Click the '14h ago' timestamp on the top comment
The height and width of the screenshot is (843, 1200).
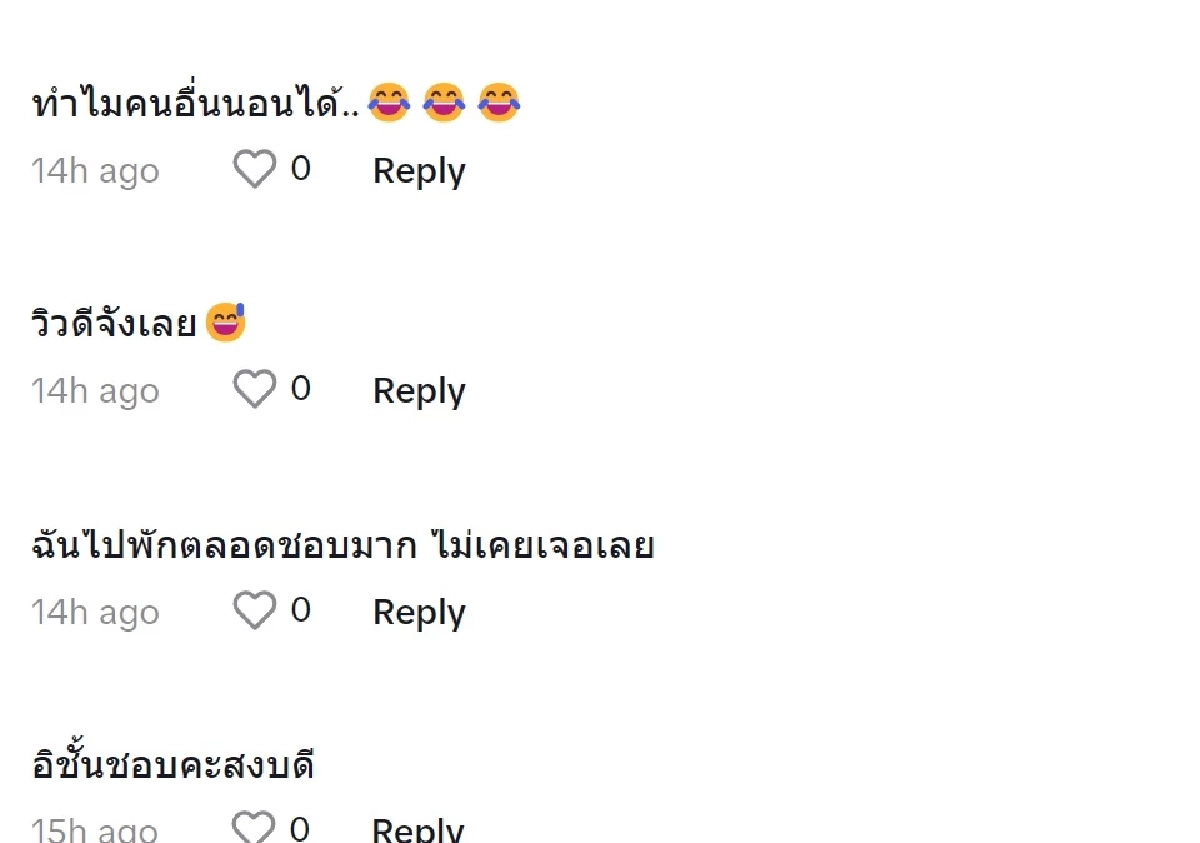coord(95,171)
